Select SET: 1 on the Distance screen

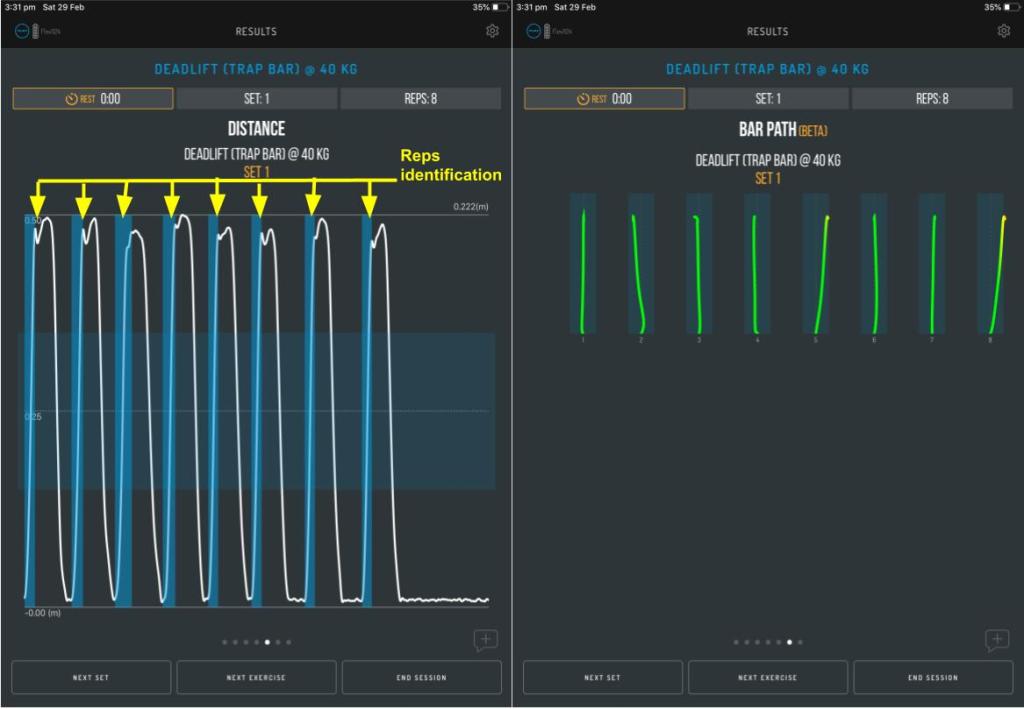coord(257,99)
